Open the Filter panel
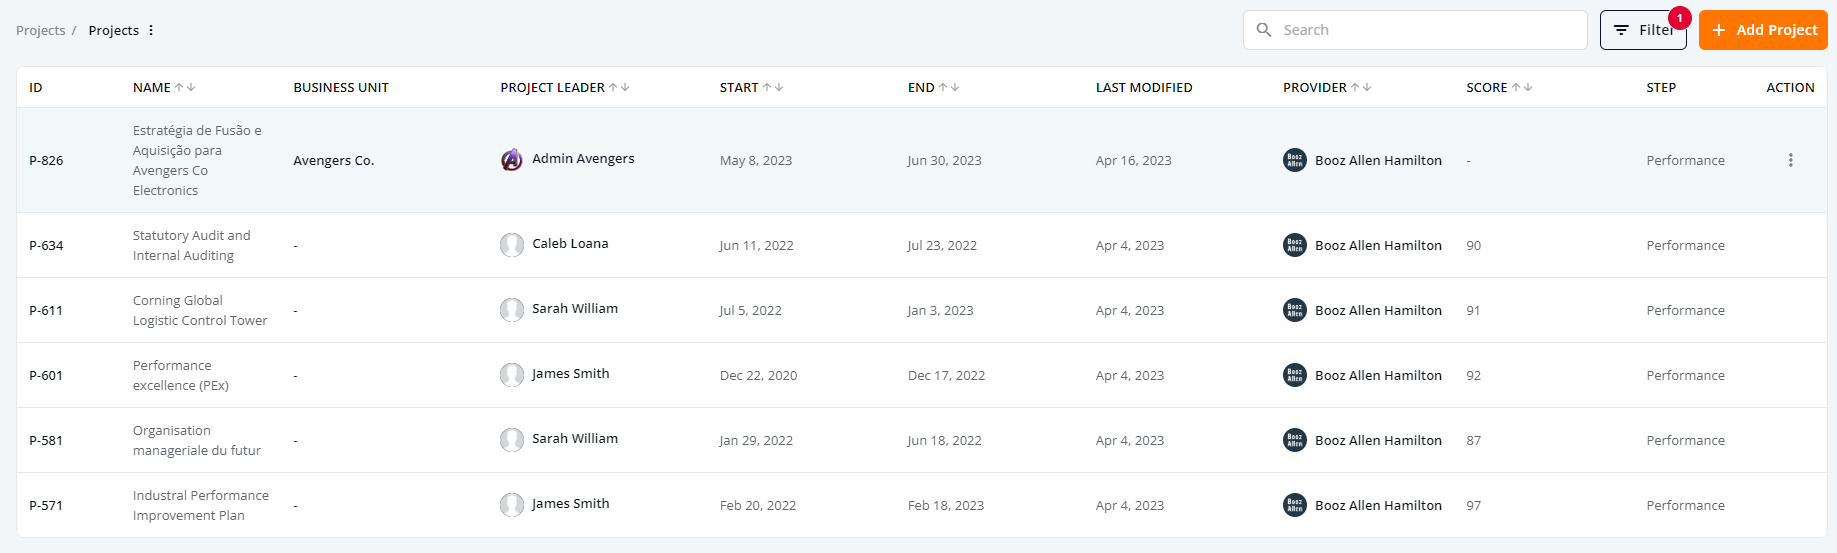1837x553 pixels. (1643, 30)
